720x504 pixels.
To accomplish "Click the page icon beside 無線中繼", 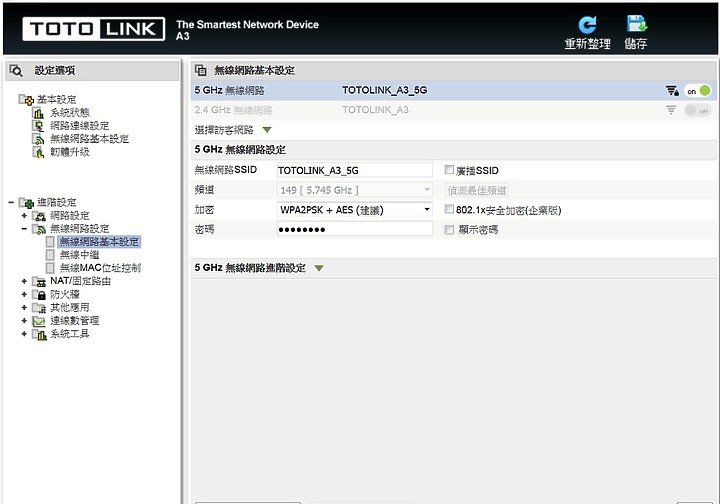I will pos(50,255).
